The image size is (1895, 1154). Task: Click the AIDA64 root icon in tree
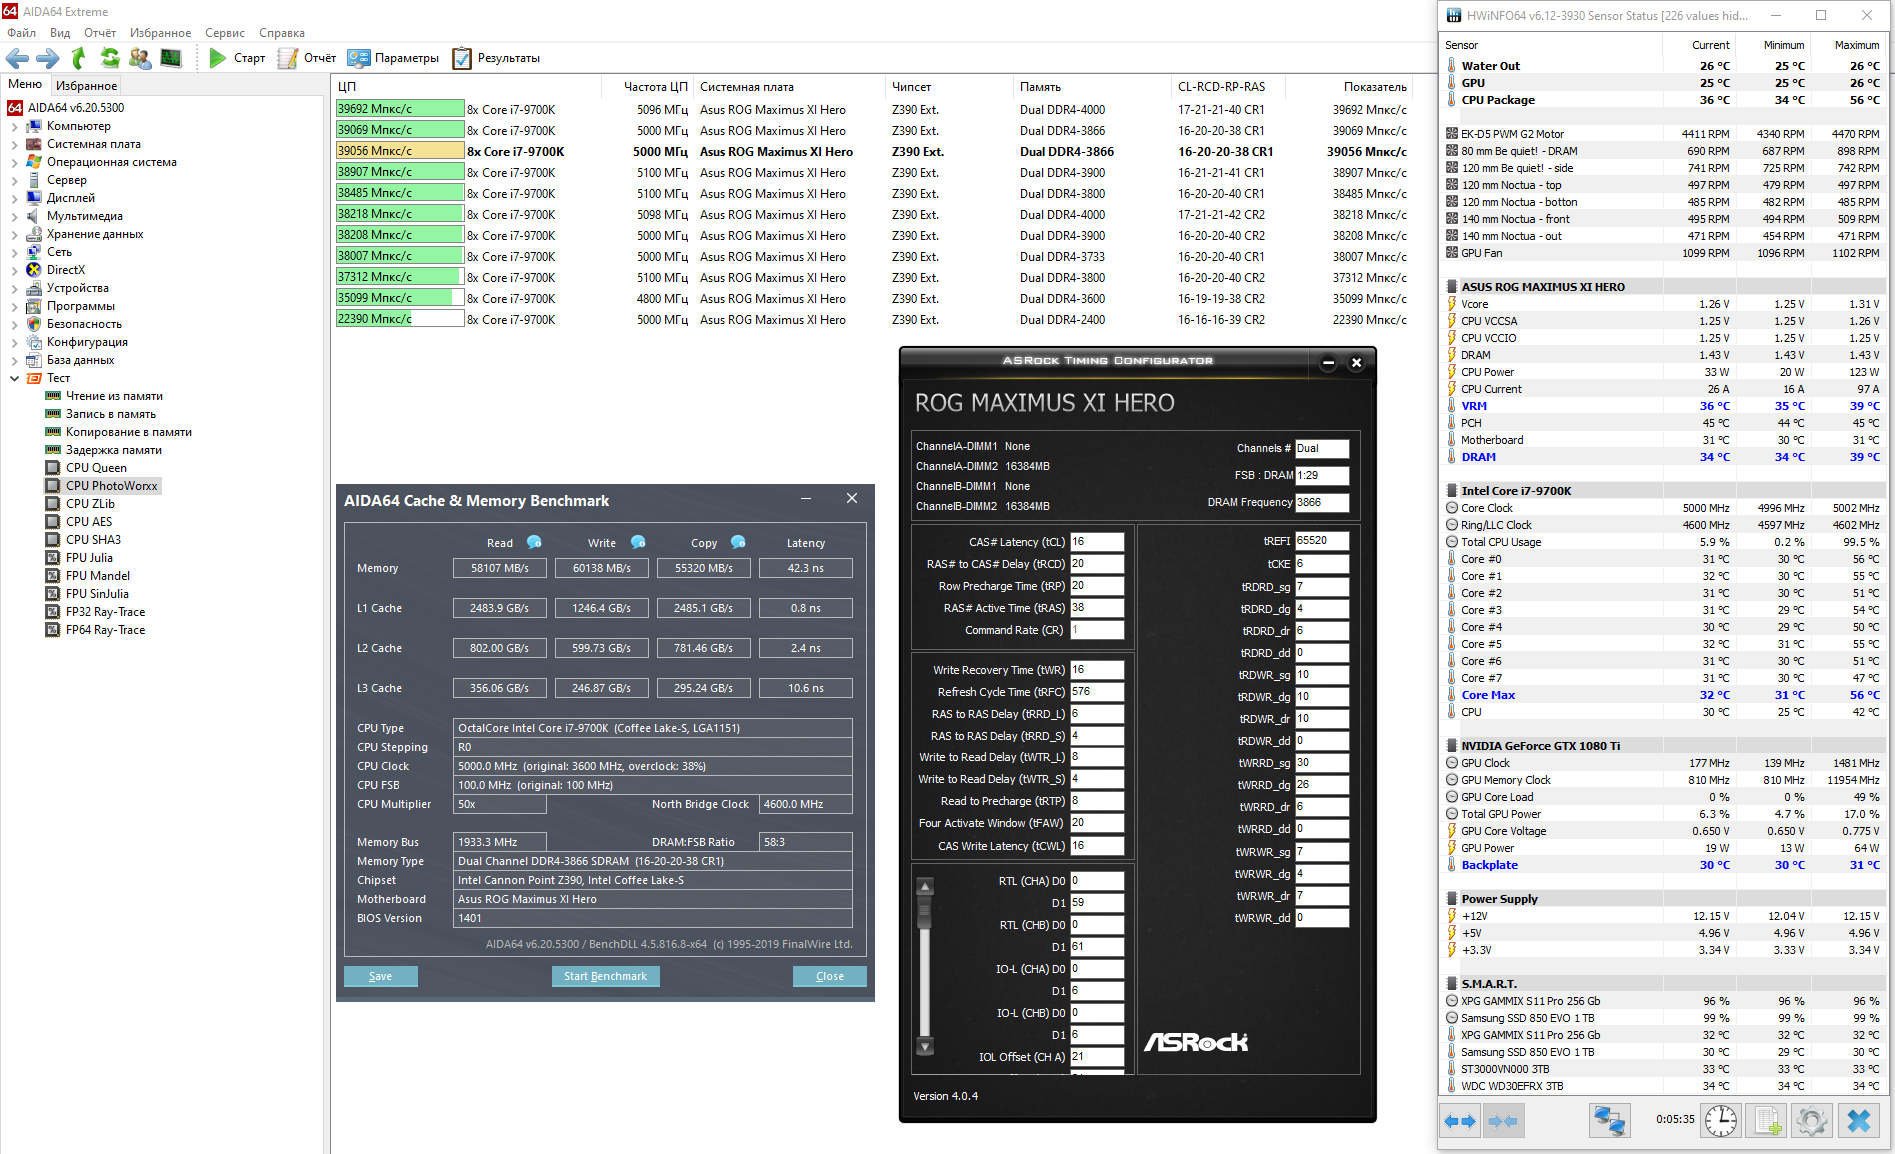[x=15, y=108]
